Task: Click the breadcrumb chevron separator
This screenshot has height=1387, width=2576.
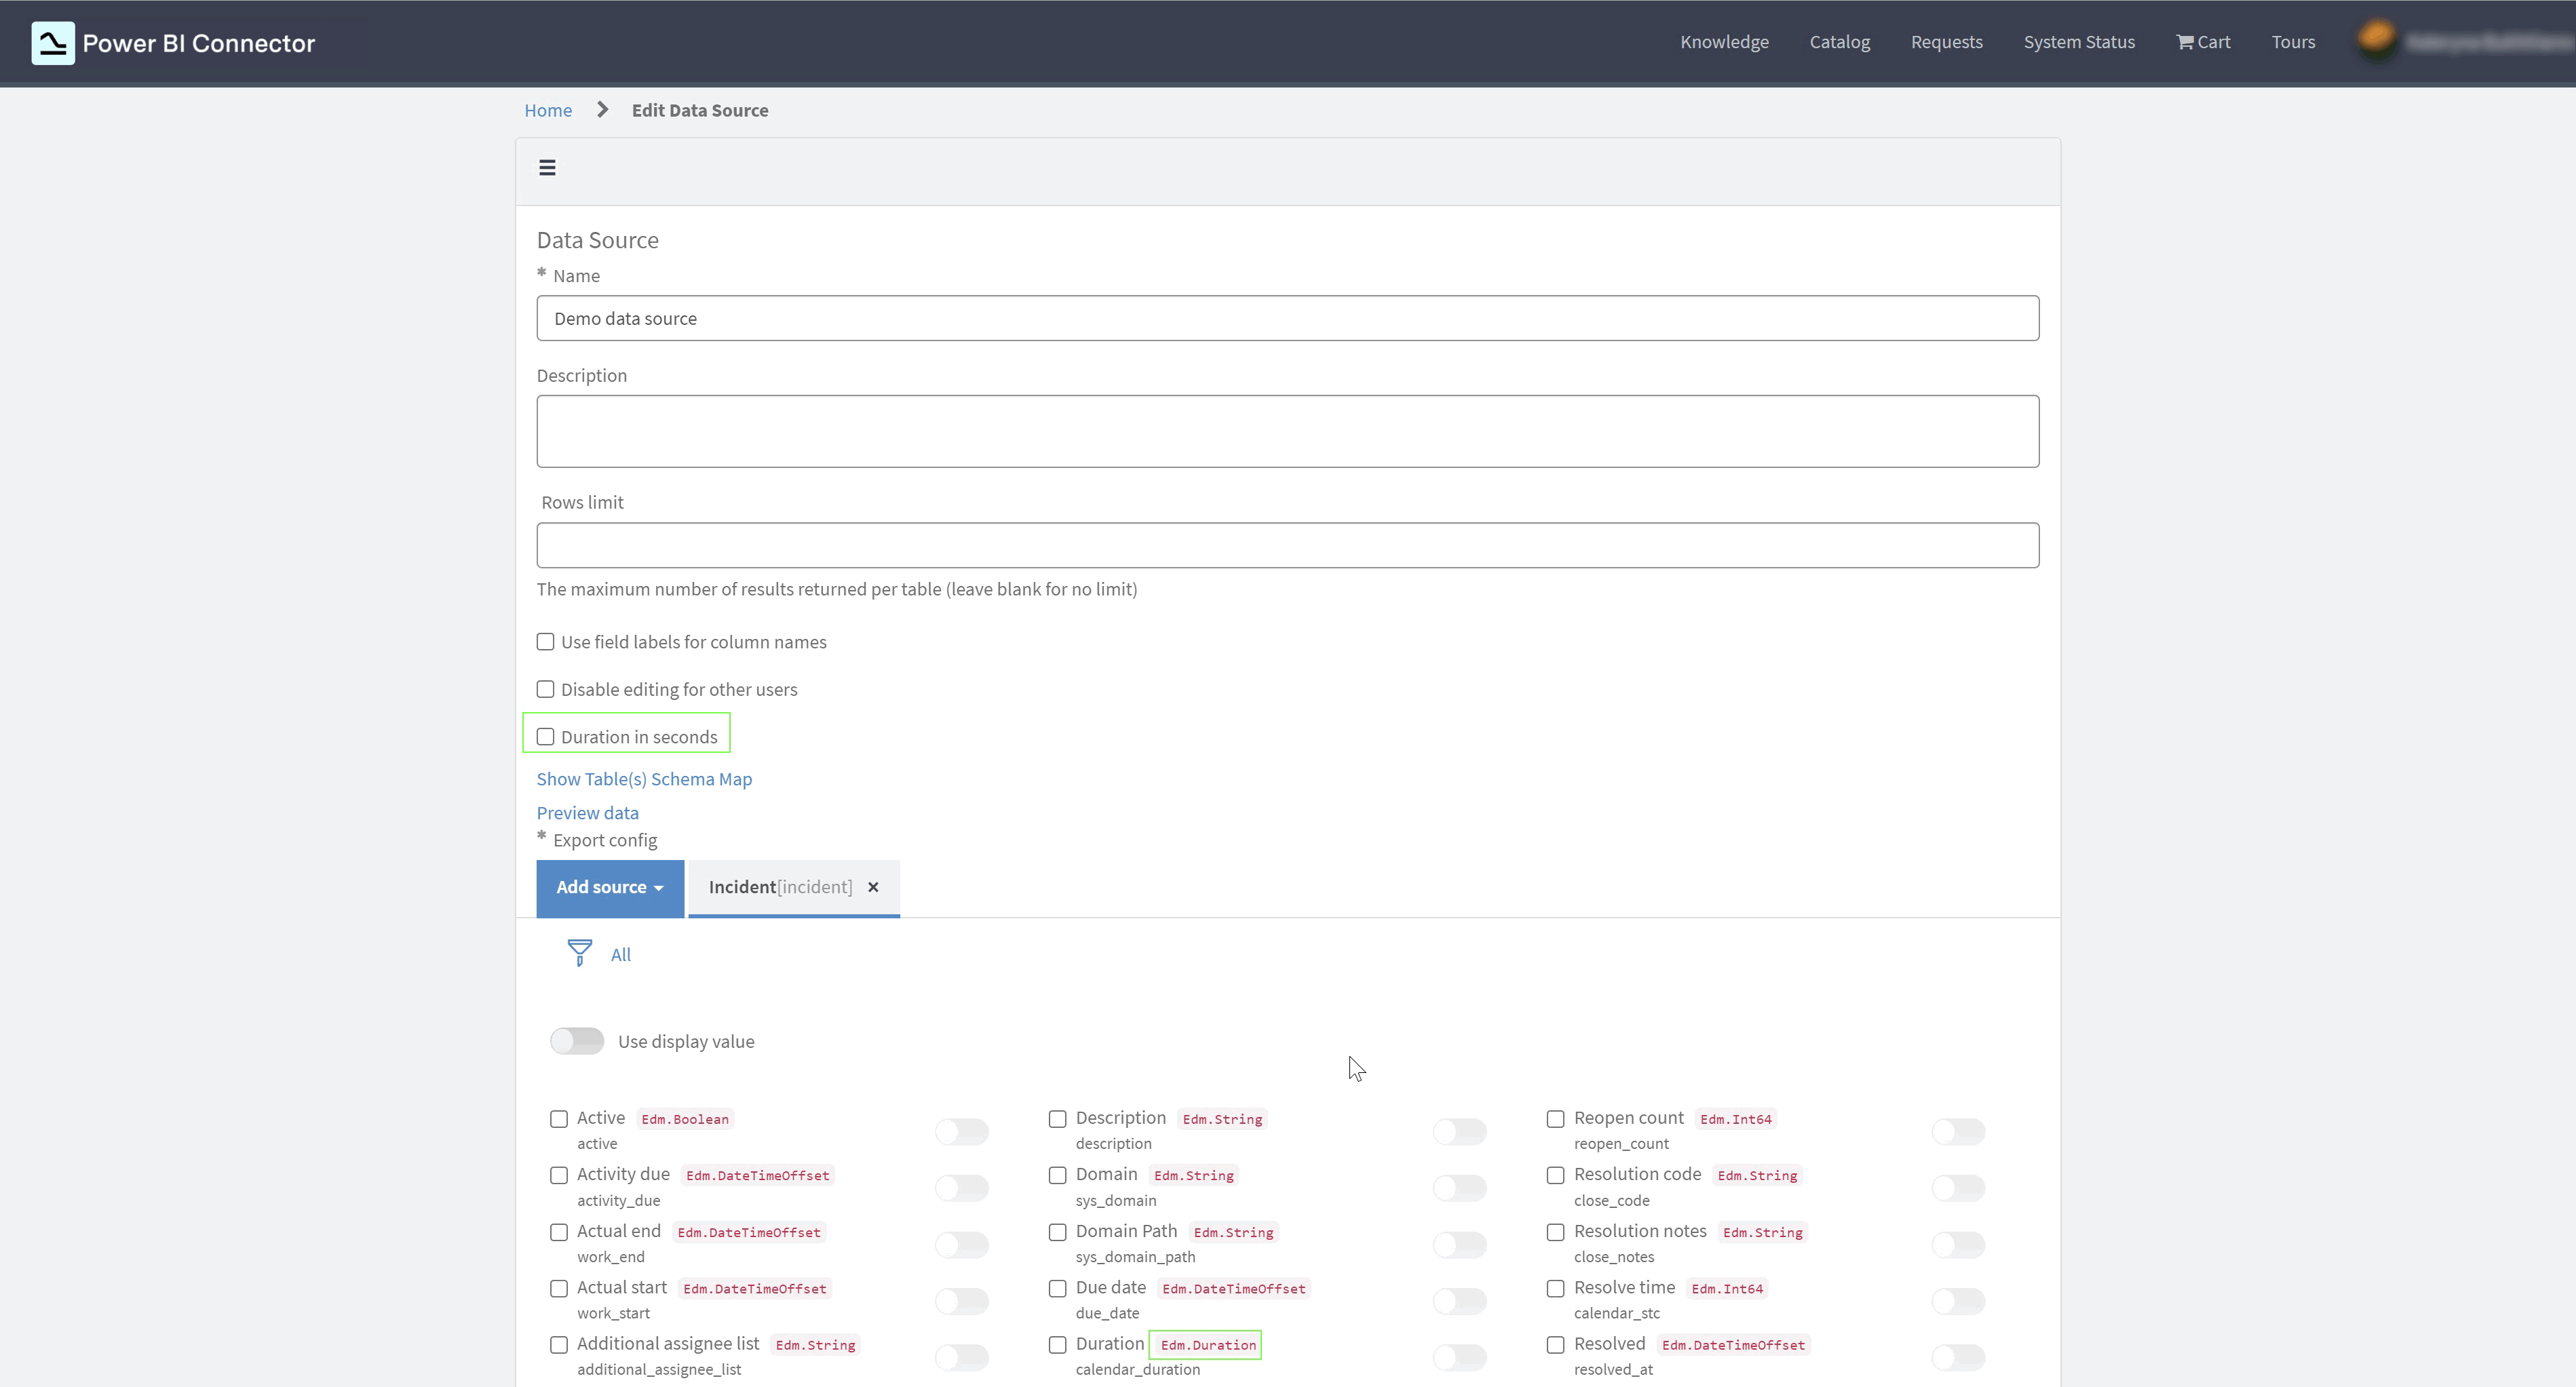Action: click(602, 110)
